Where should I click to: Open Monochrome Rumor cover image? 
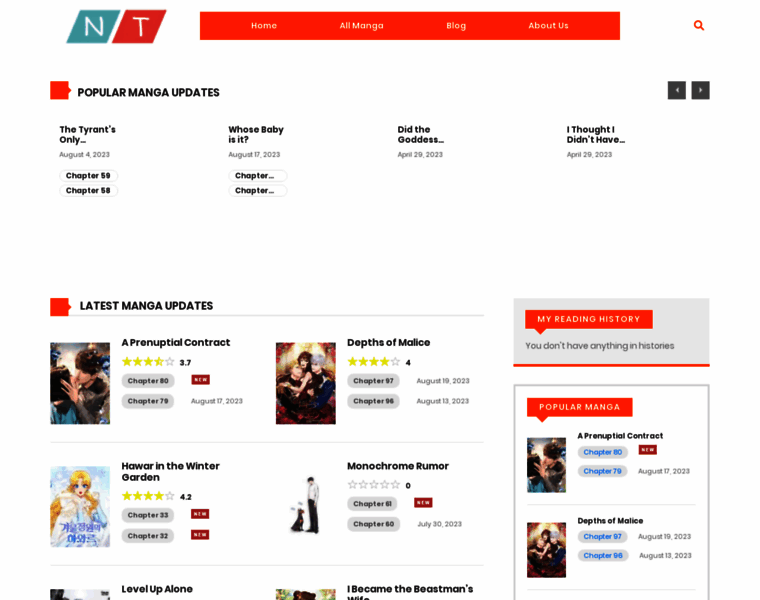306,505
